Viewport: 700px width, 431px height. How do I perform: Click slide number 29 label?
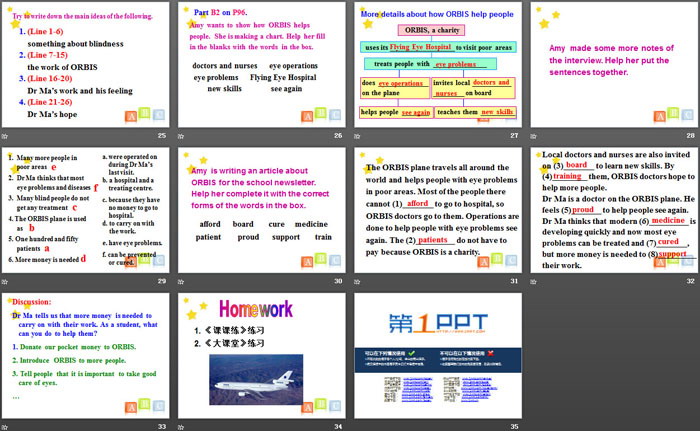(162, 281)
